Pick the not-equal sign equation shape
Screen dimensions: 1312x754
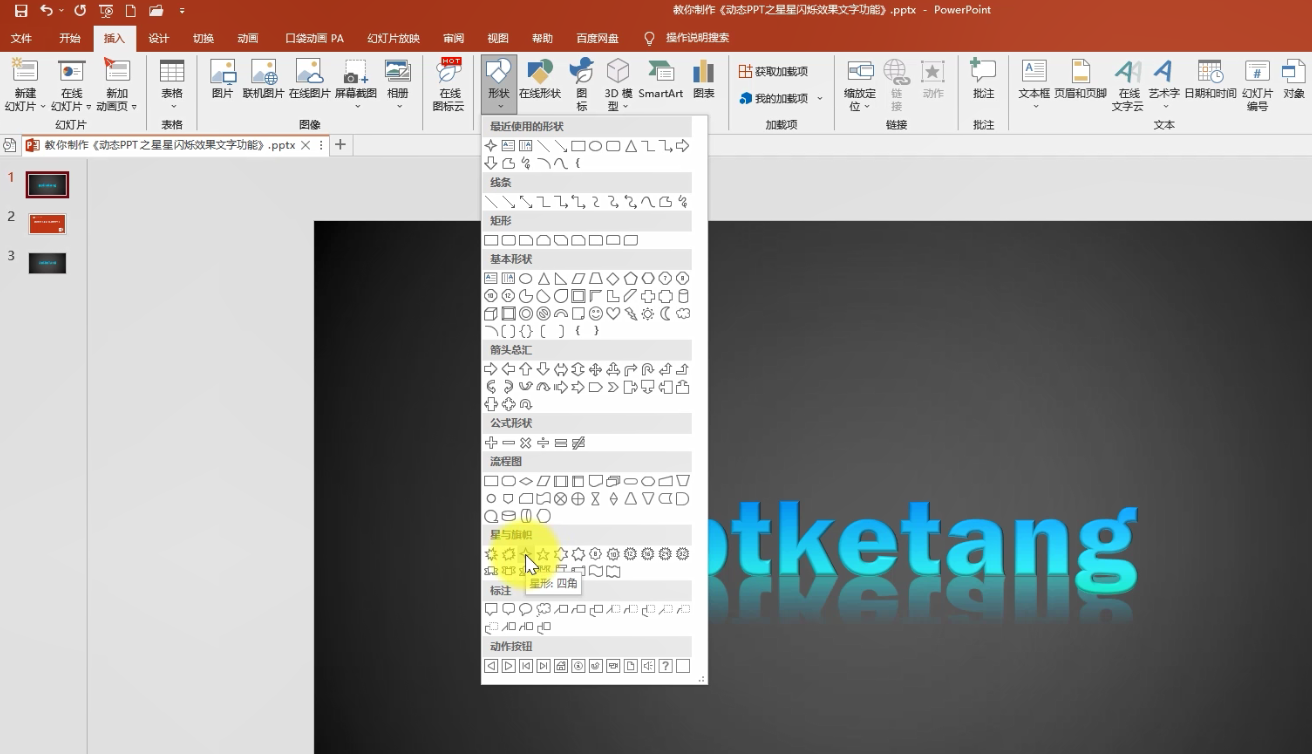578,443
